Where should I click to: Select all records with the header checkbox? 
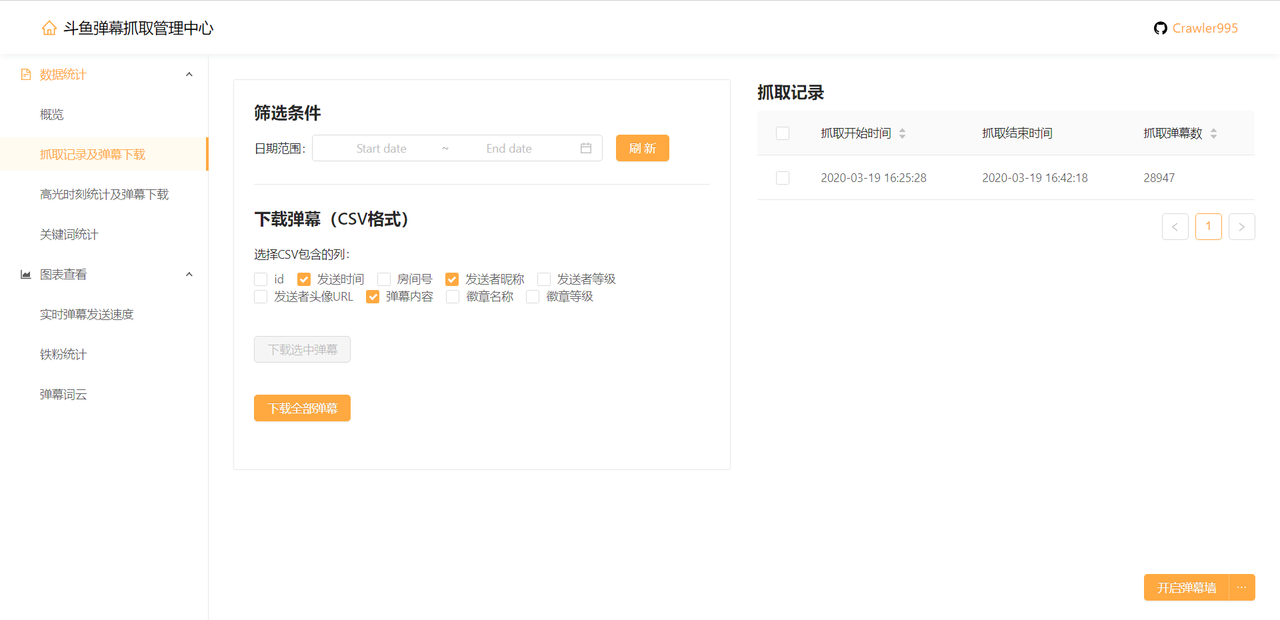pos(783,133)
